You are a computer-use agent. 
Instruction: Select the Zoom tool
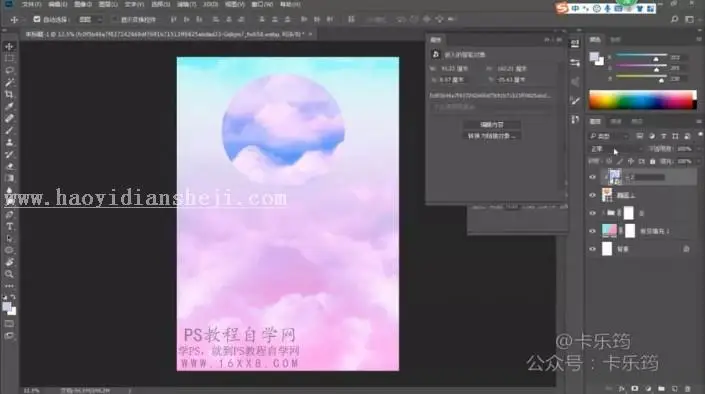point(9,273)
